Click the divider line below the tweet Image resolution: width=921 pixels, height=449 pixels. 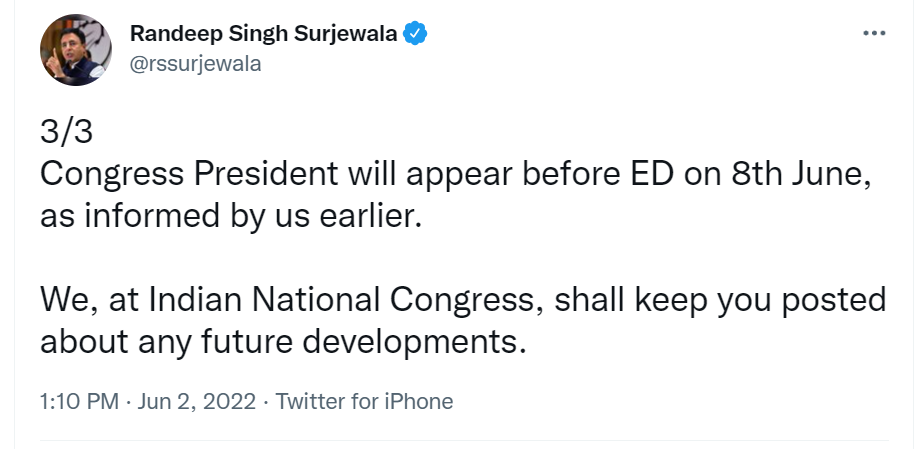click(x=464, y=440)
